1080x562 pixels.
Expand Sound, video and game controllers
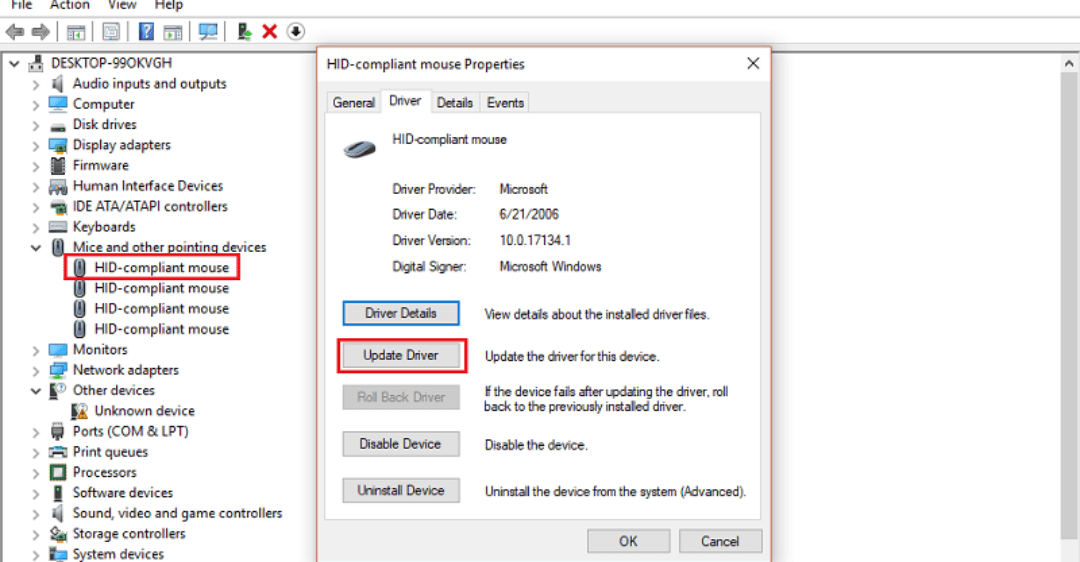coord(36,514)
